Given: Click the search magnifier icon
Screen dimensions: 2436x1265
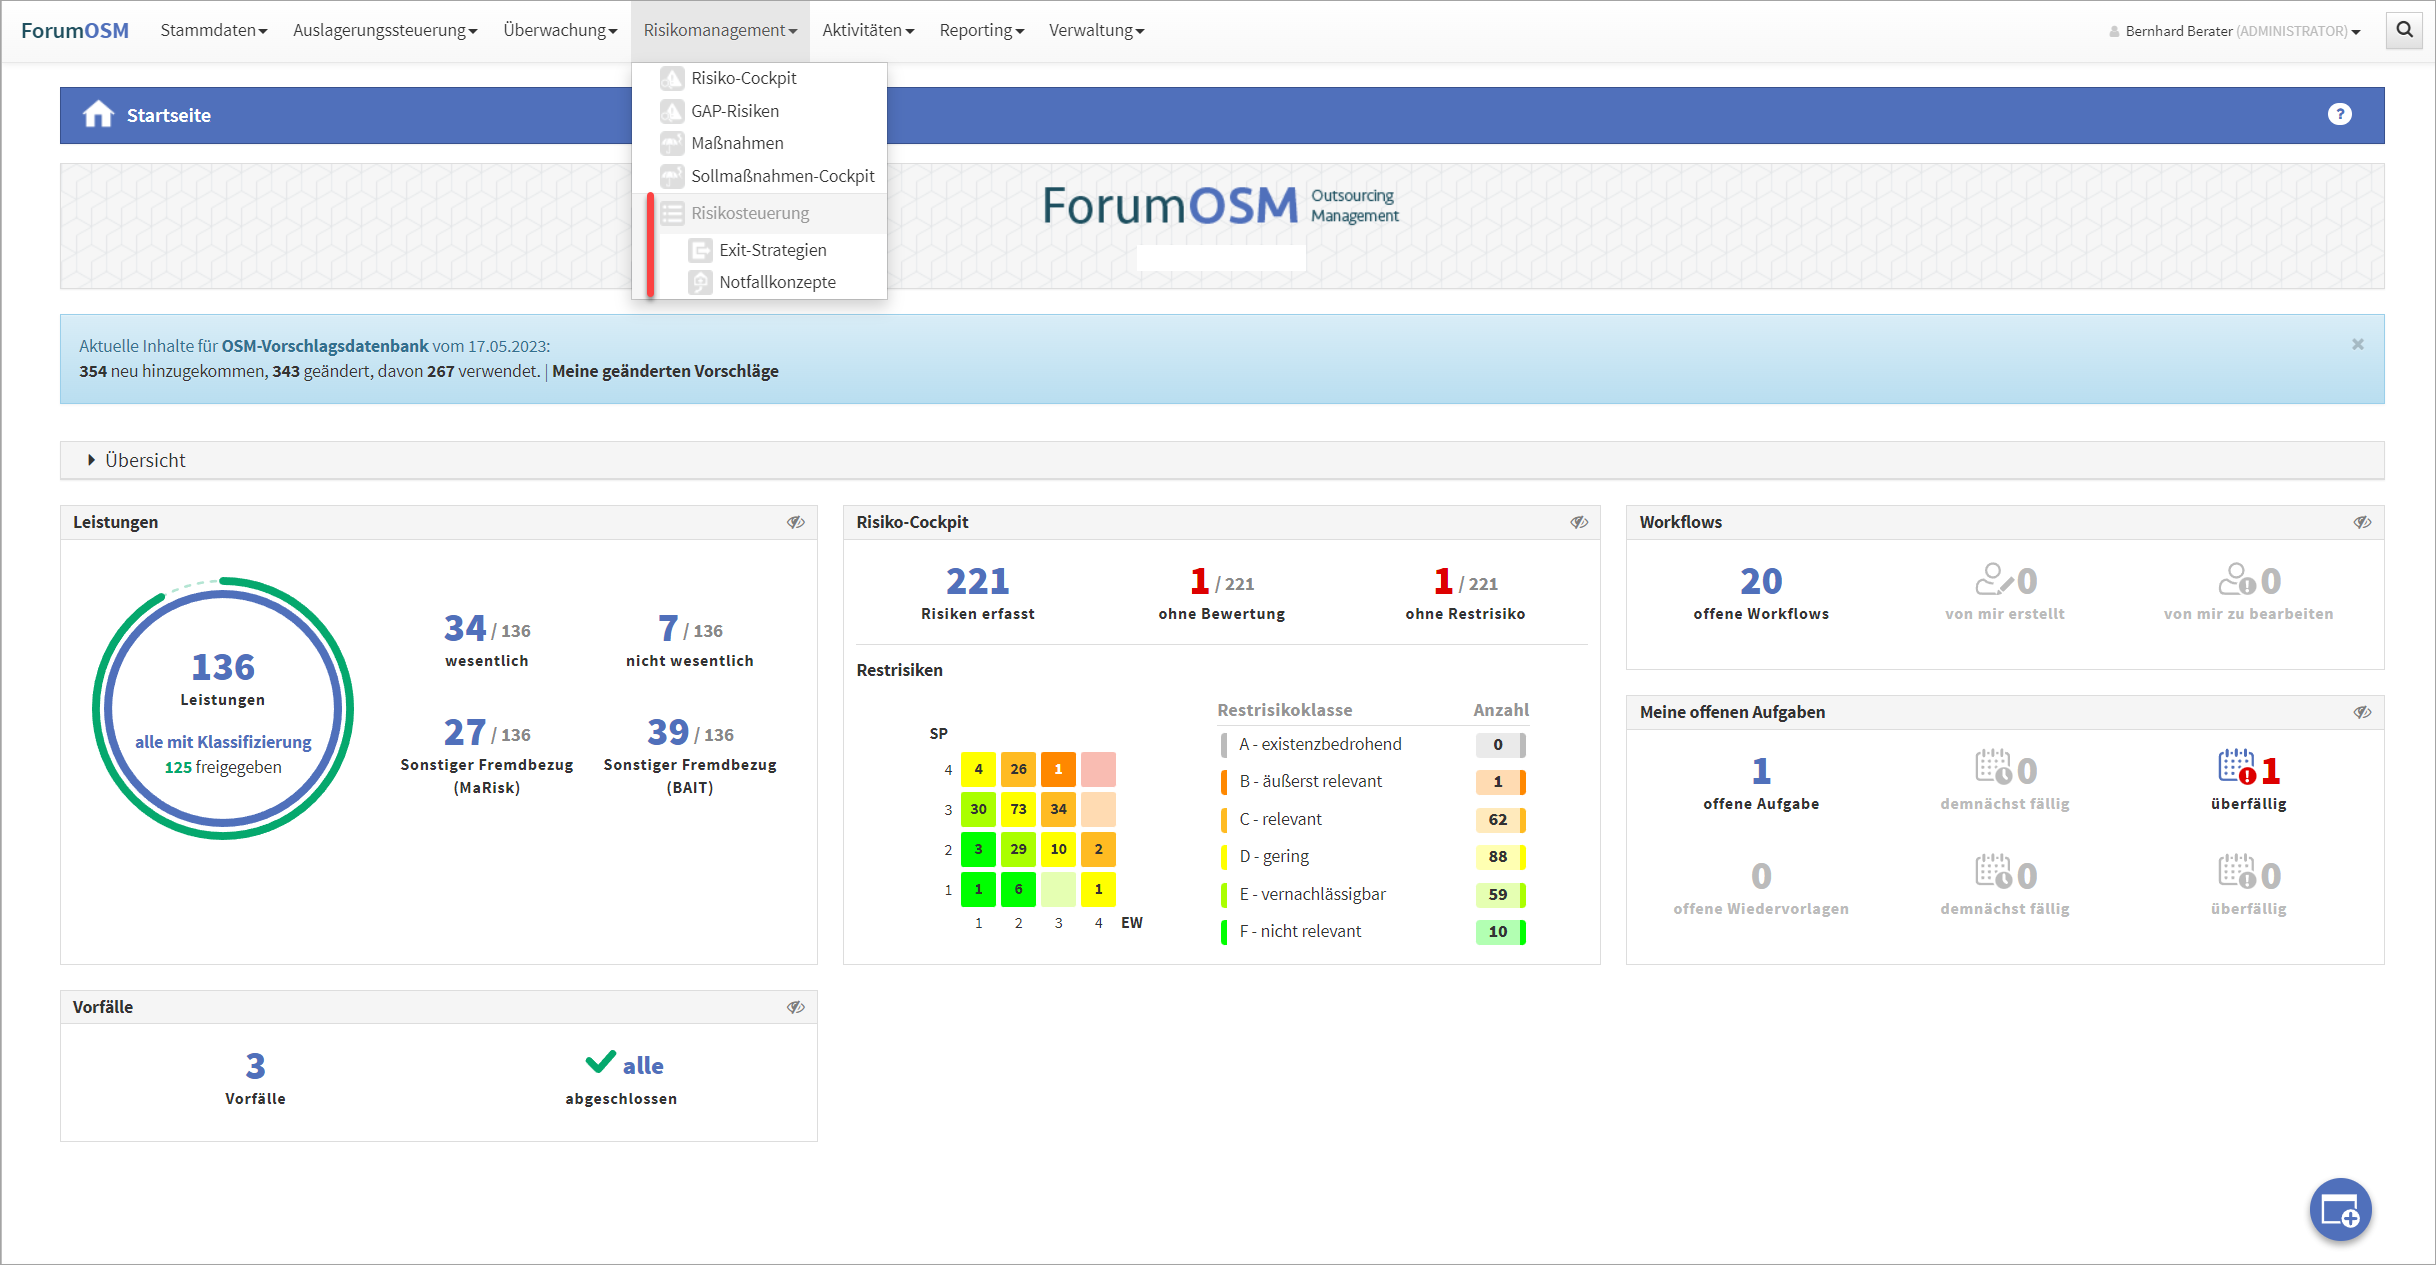Looking at the screenshot, I should pos(2405,31).
